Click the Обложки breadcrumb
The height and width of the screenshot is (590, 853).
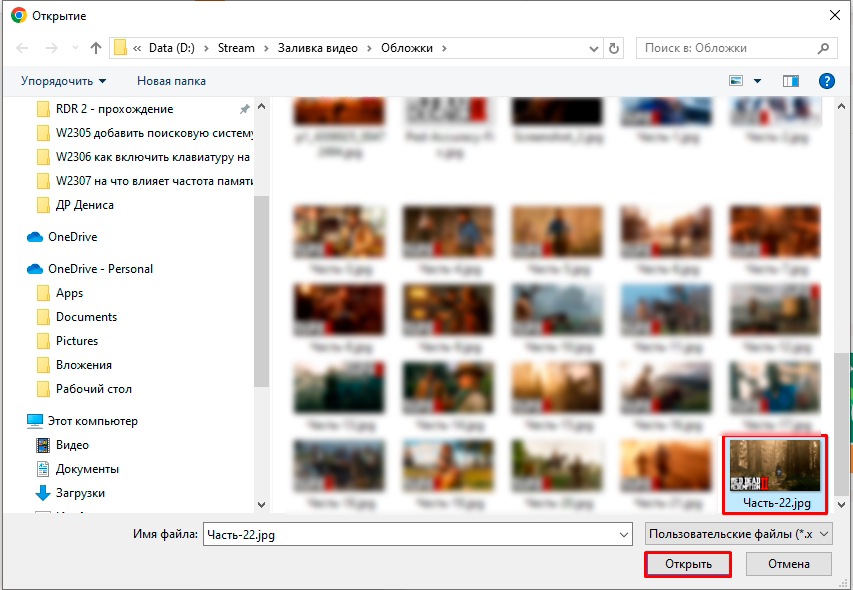(407, 48)
